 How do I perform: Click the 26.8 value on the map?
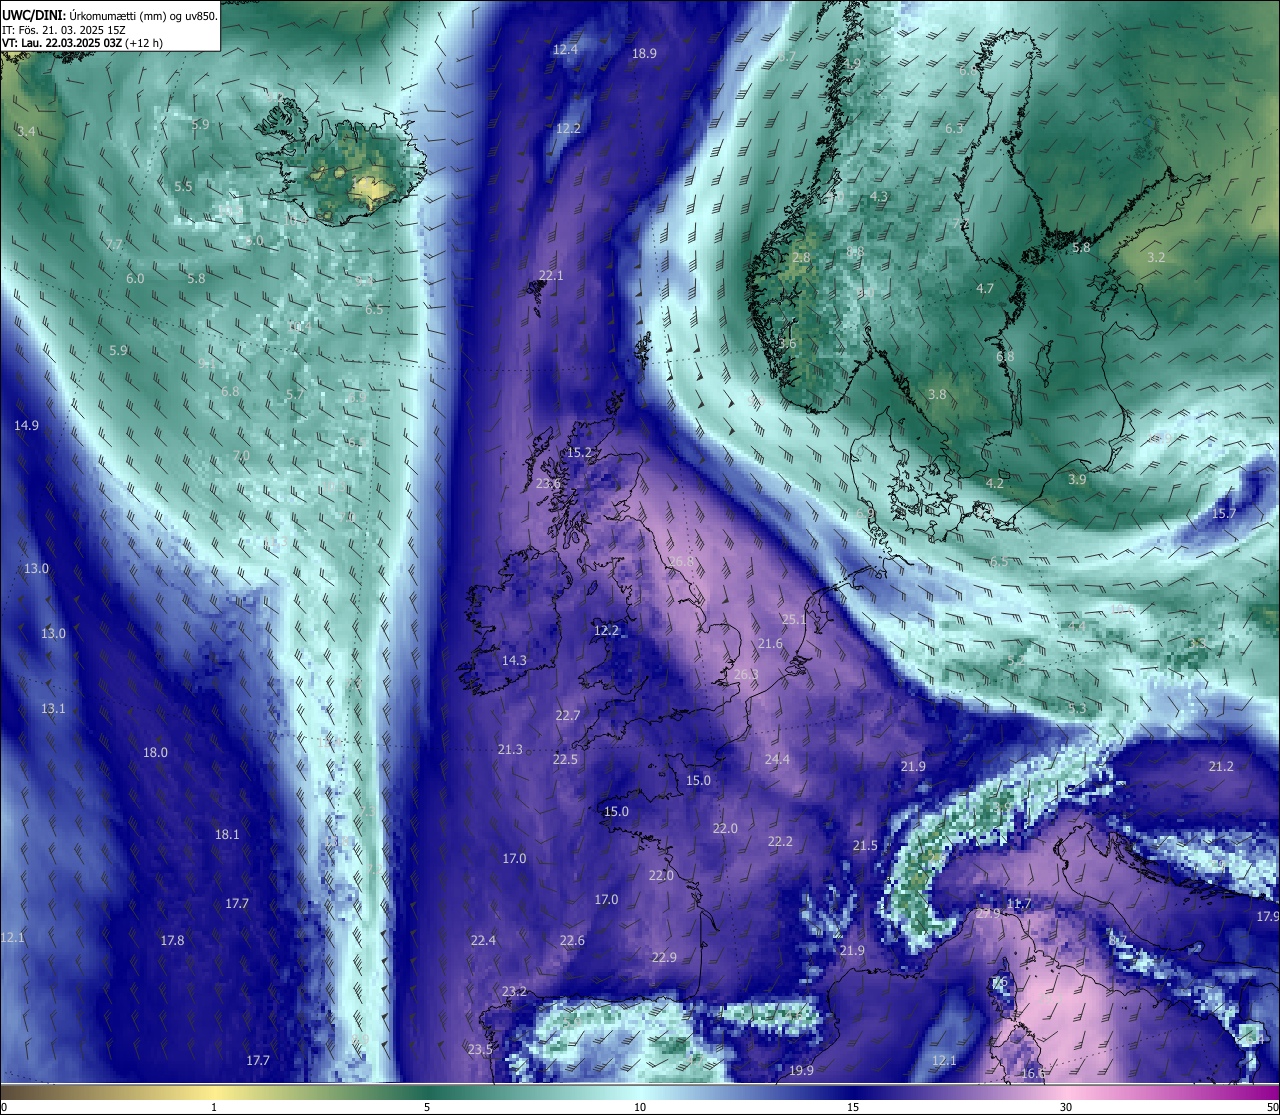pos(681,562)
